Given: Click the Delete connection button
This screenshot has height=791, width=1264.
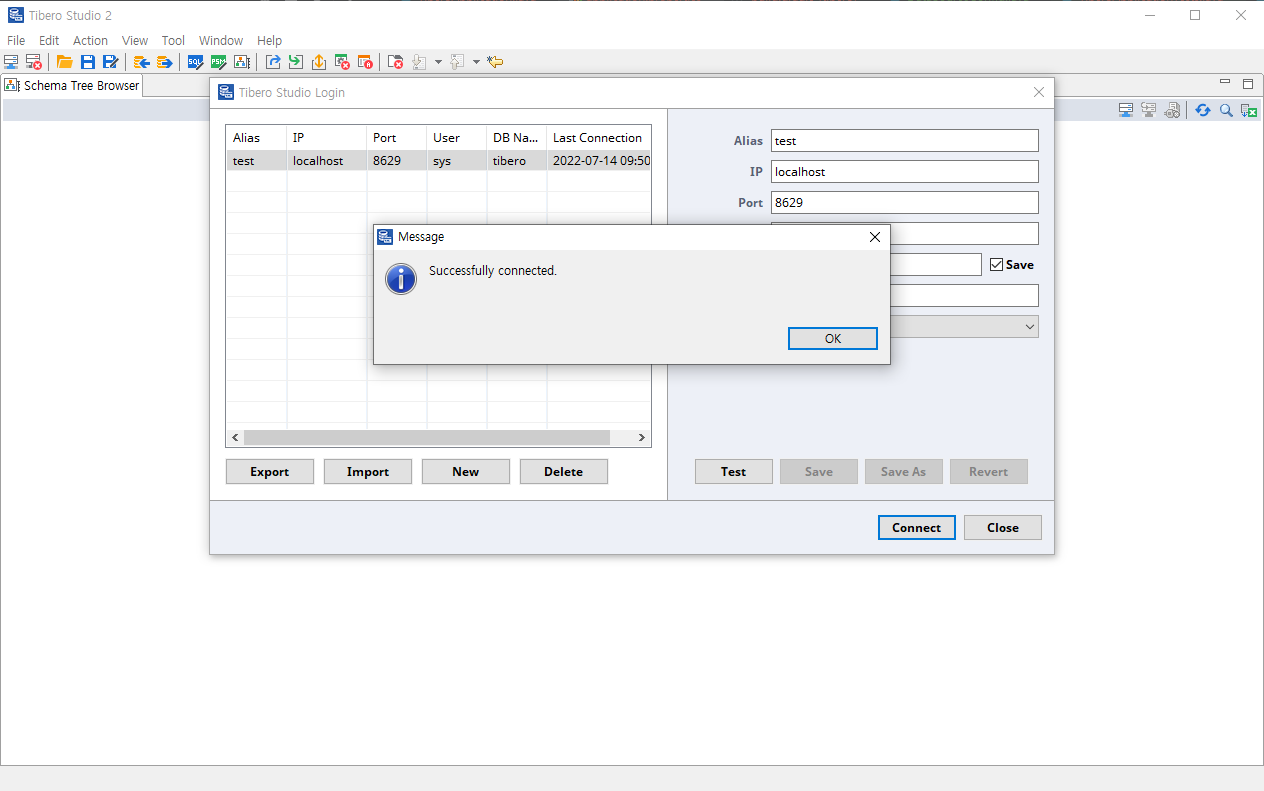Looking at the screenshot, I should [x=564, y=472].
